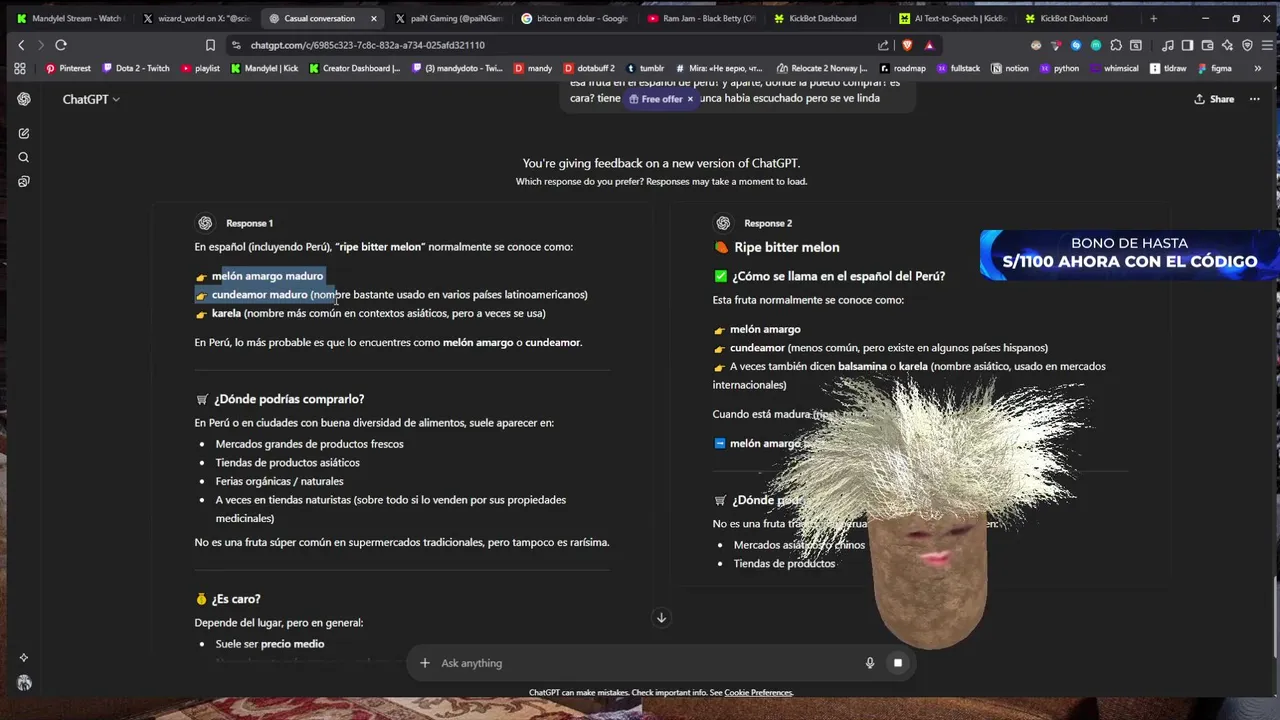Screen dimensions: 1280x720
Task: Go back with the browser back arrow
Action: click(21, 45)
